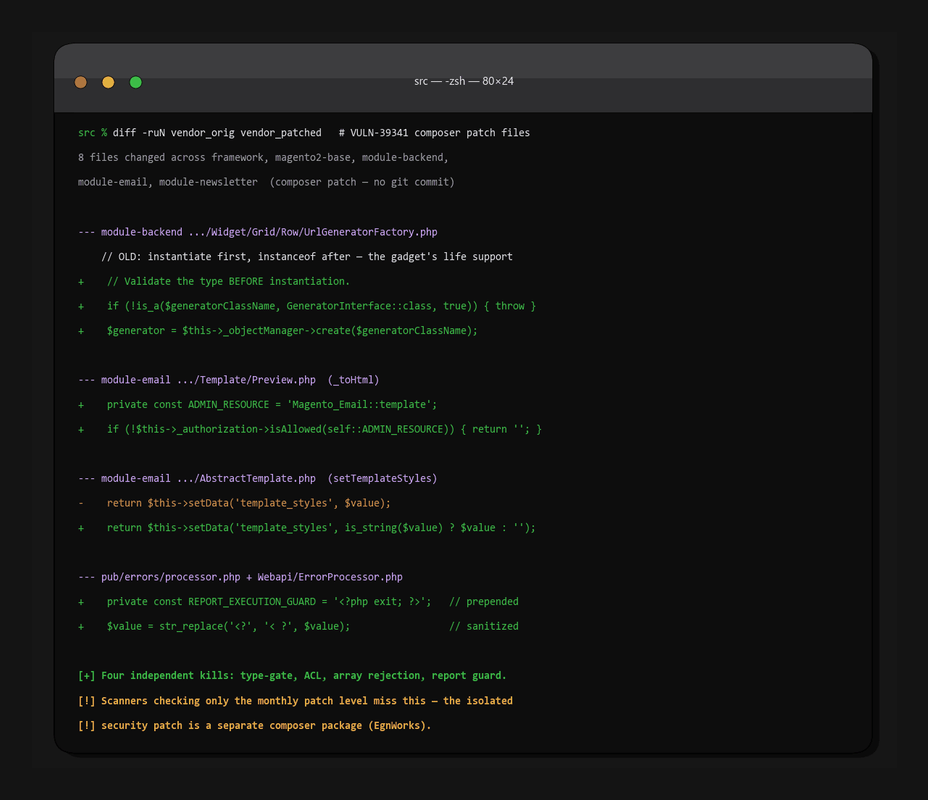Click the "[+] Four independent kills" summary line

pos(292,676)
